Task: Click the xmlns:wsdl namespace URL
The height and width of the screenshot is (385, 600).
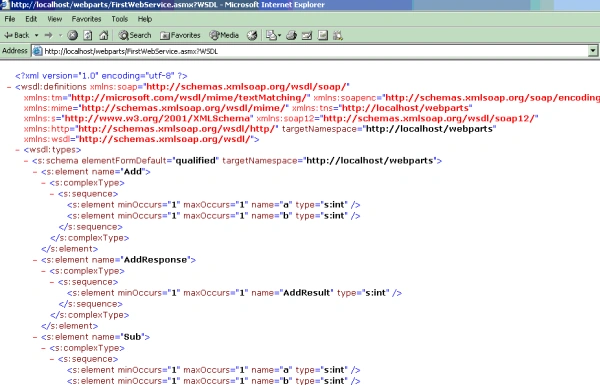Action: click(165, 139)
